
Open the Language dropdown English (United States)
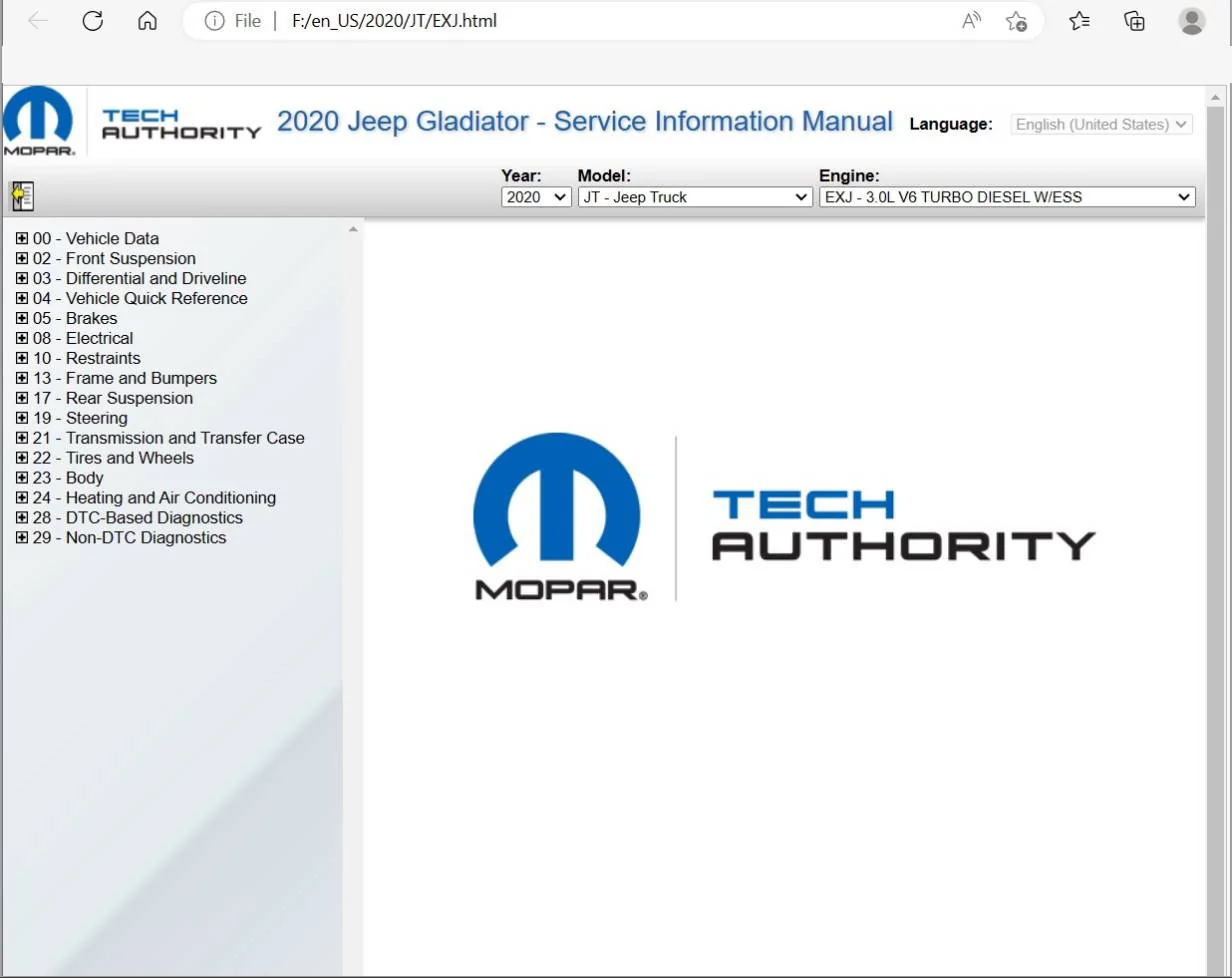(x=1102, y=124)
